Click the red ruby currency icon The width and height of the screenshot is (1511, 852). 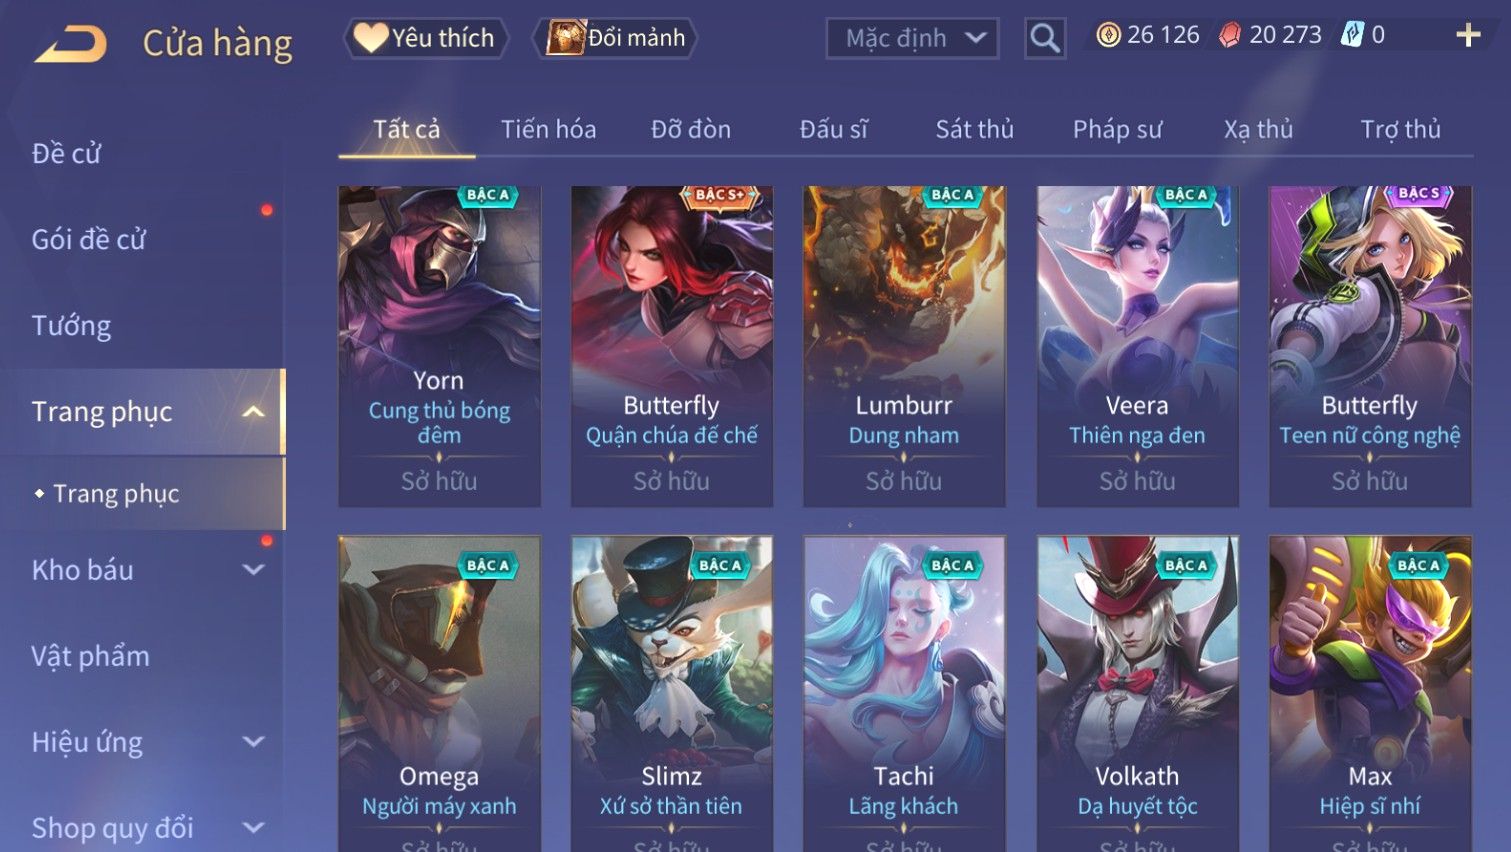[x=1230, y=35]
